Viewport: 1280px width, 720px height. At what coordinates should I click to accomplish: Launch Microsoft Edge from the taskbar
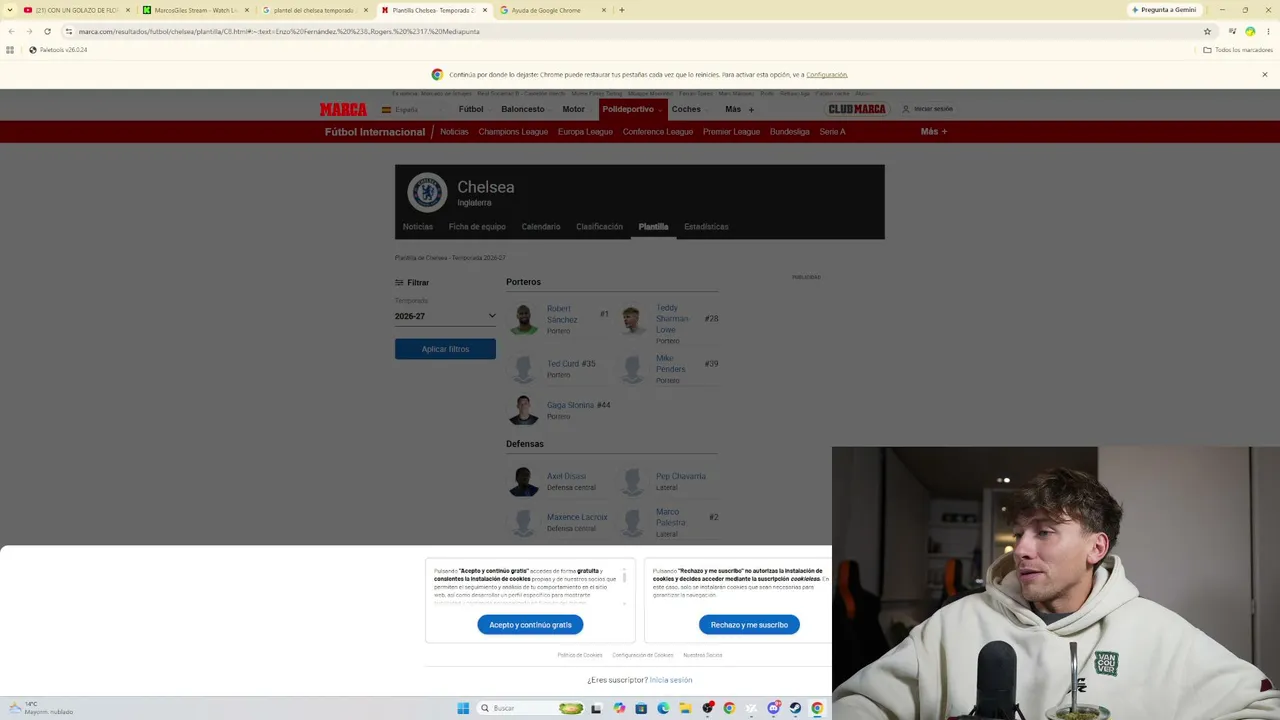(x=663, y=708)
